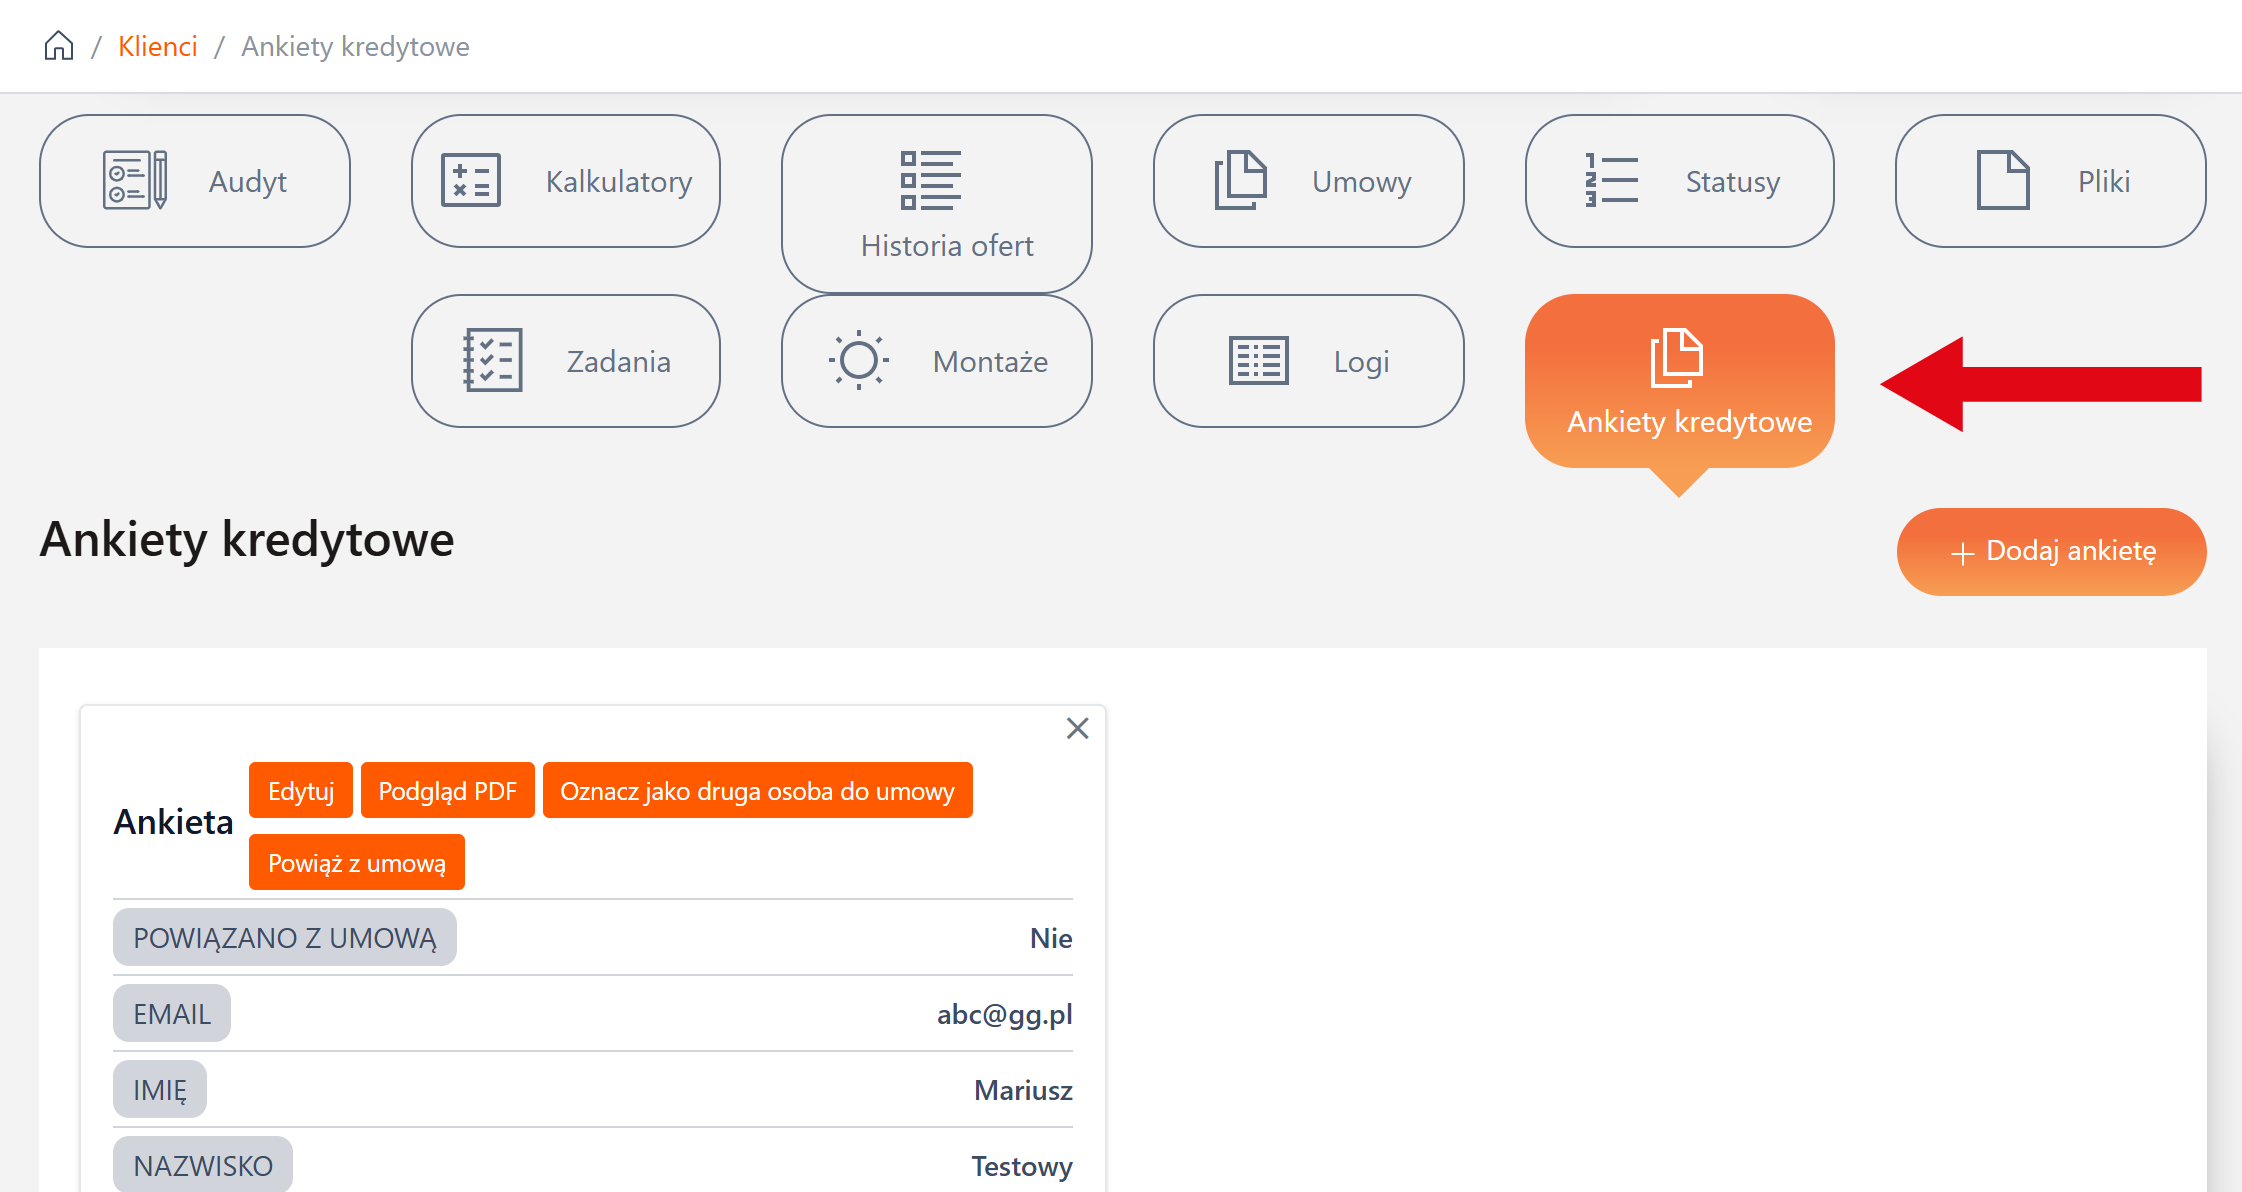Go to Klienci breadcrumb link
This screenshot has height=1192, width=2242.
[x=157, y=46]
